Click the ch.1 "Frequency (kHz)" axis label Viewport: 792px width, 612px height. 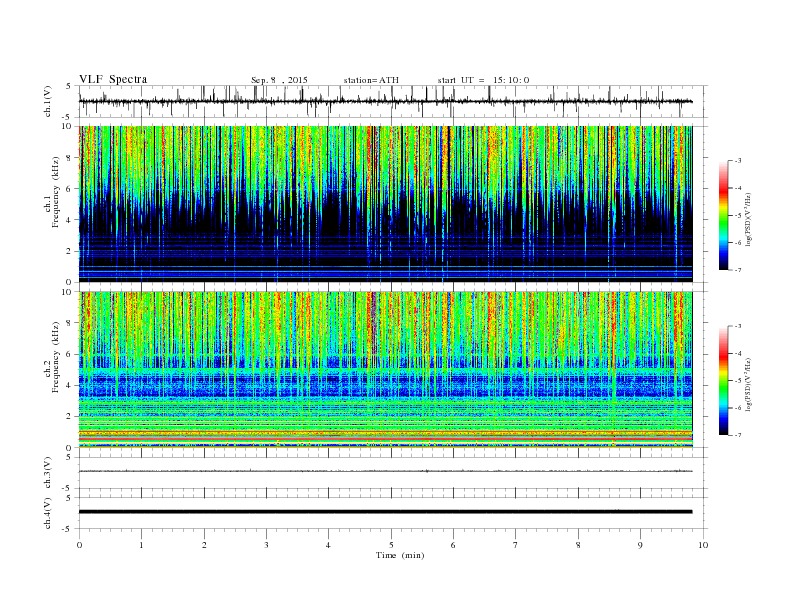point(56,192)
